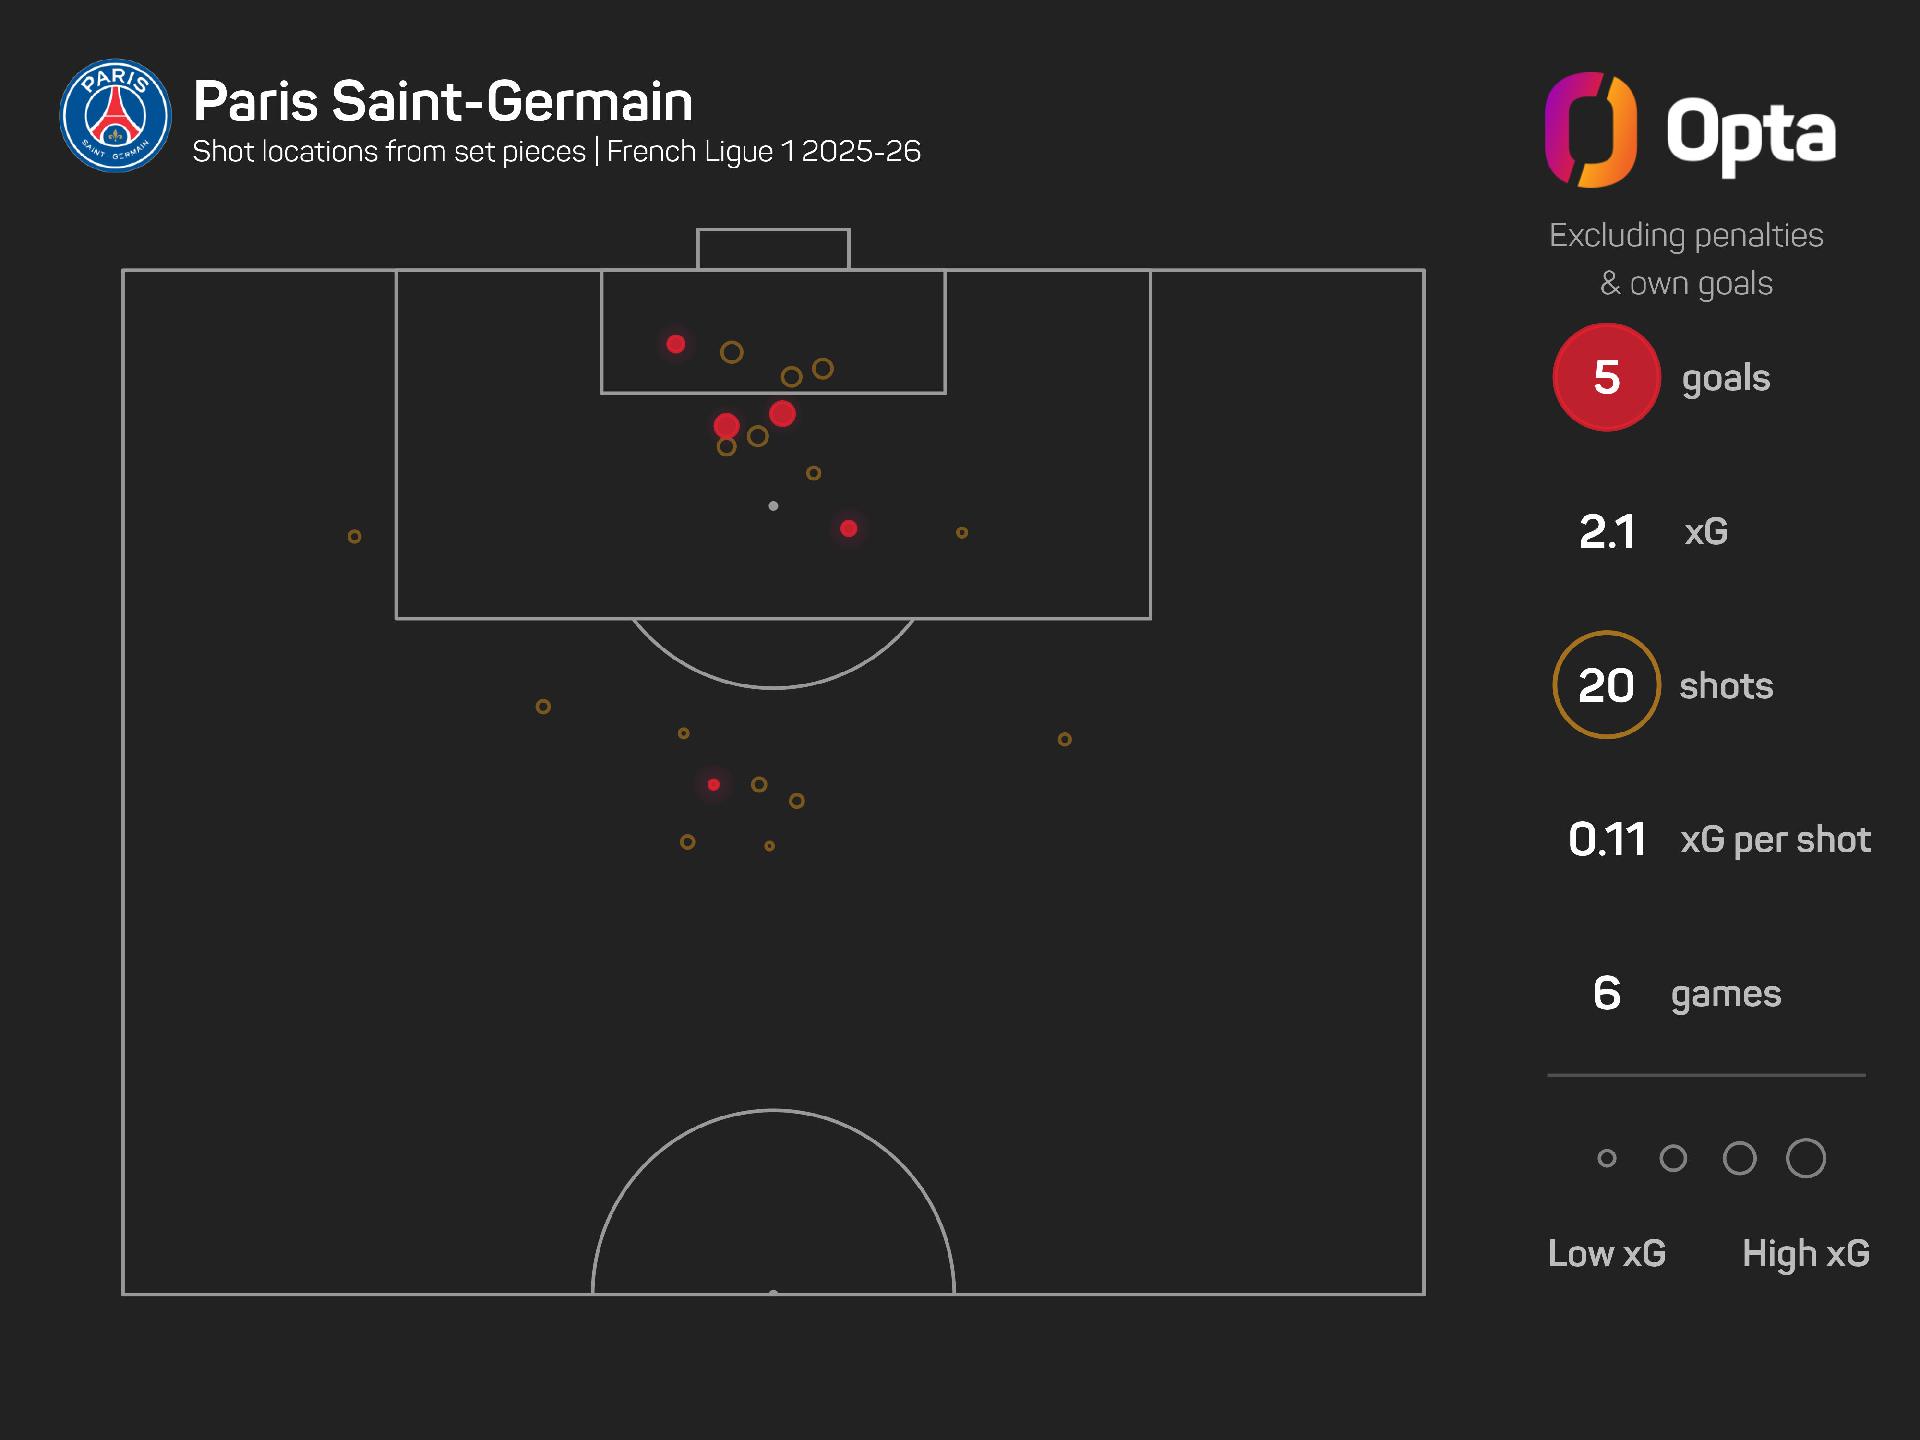Click the grey penalty spot dot
This screenshot has height=1440, width=1920.
tap(773, 506)
